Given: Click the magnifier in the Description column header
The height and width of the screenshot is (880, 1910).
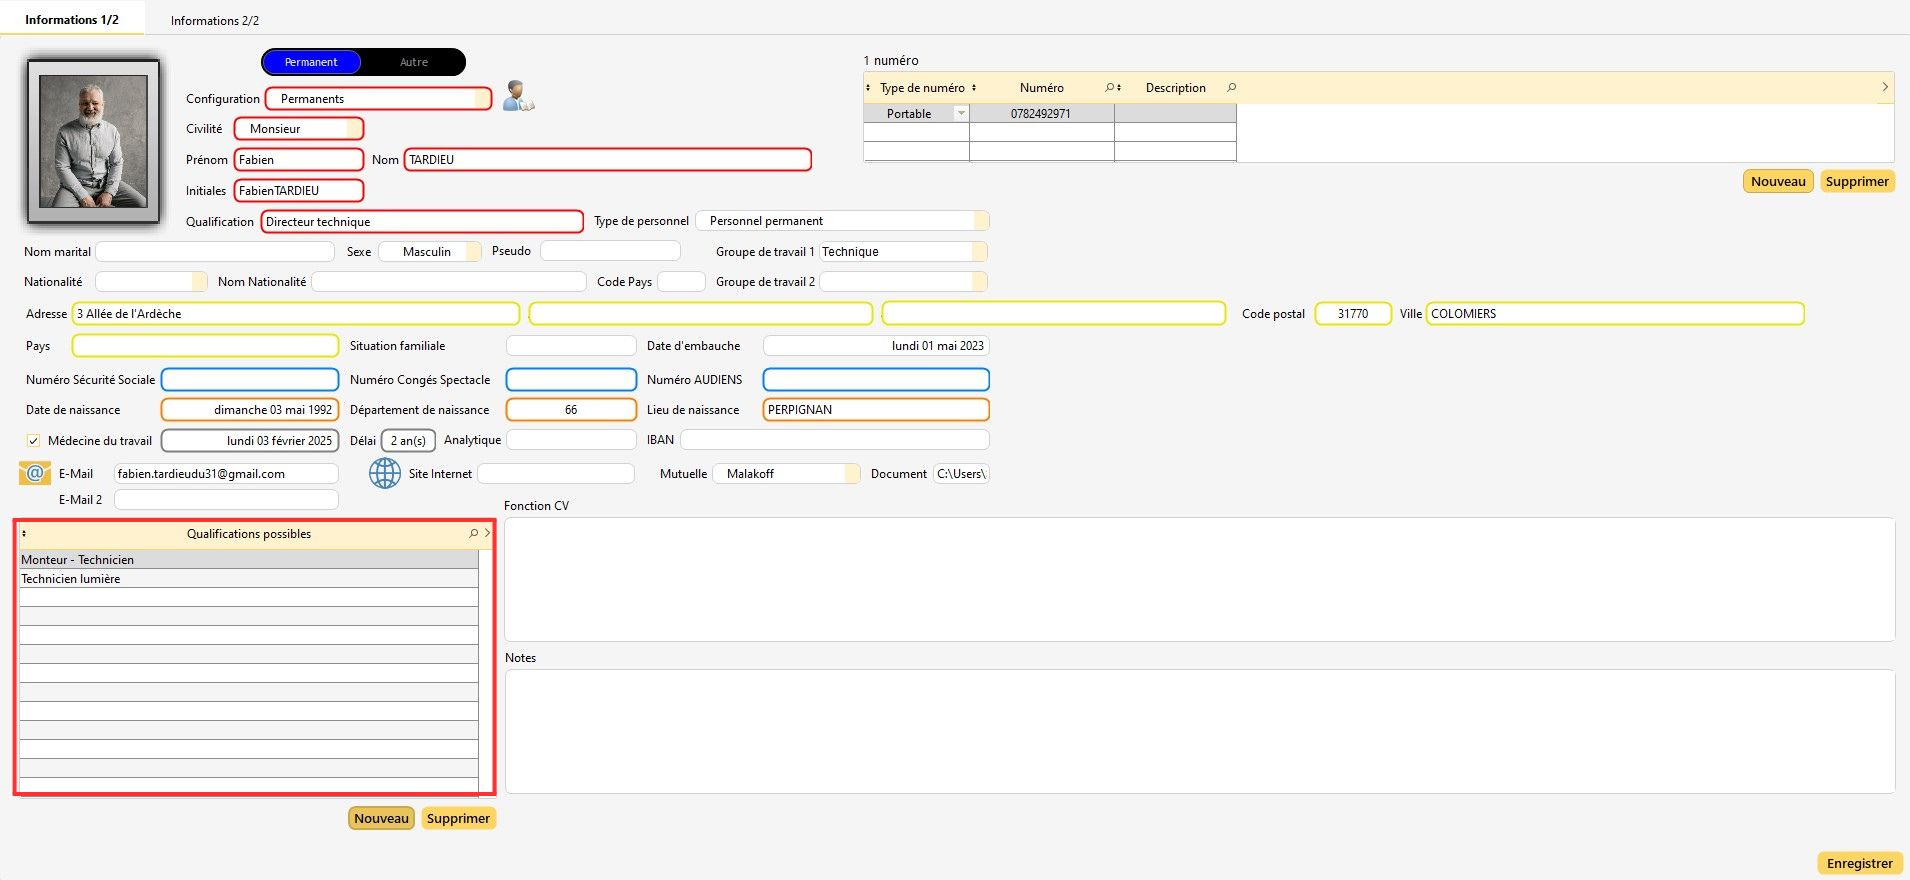Looking at the screenshot, I should [1231, 88].
